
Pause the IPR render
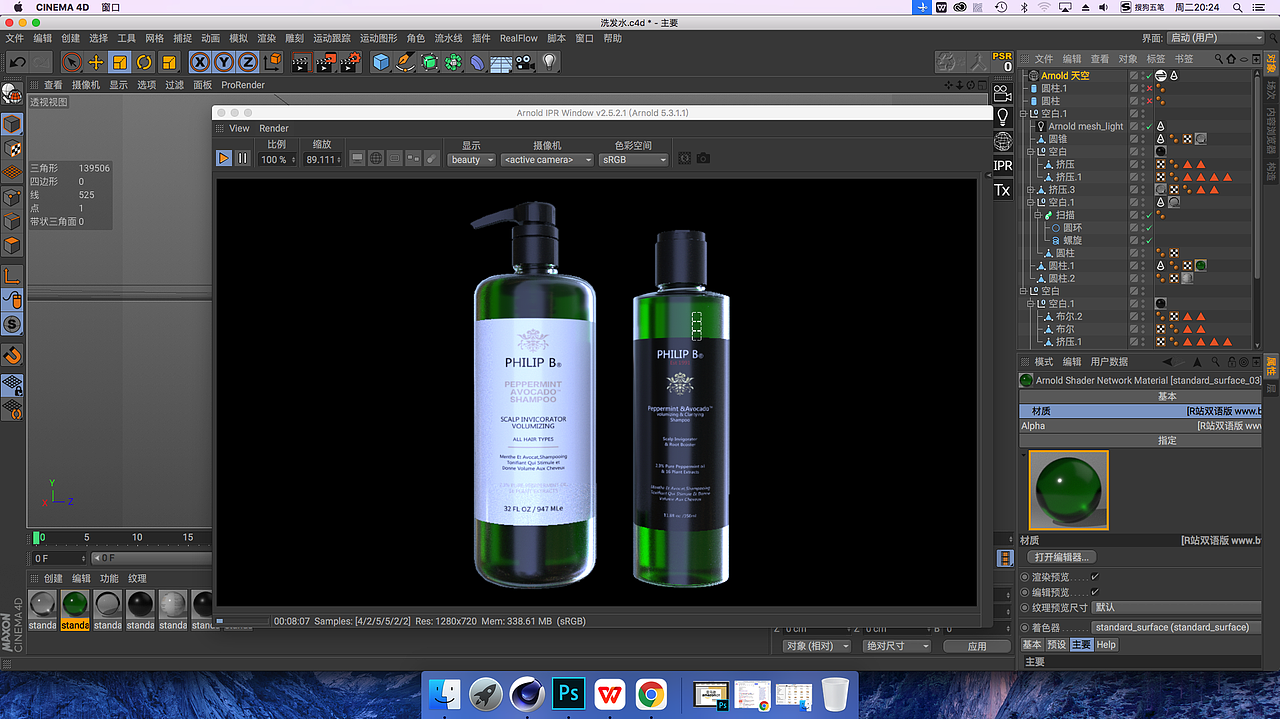pyautogui.click(x=242, y=158)
